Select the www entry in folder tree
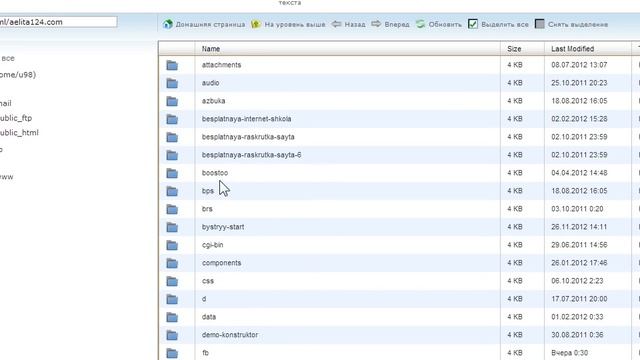This screenshot has width=640, height=360. point(7,177)
